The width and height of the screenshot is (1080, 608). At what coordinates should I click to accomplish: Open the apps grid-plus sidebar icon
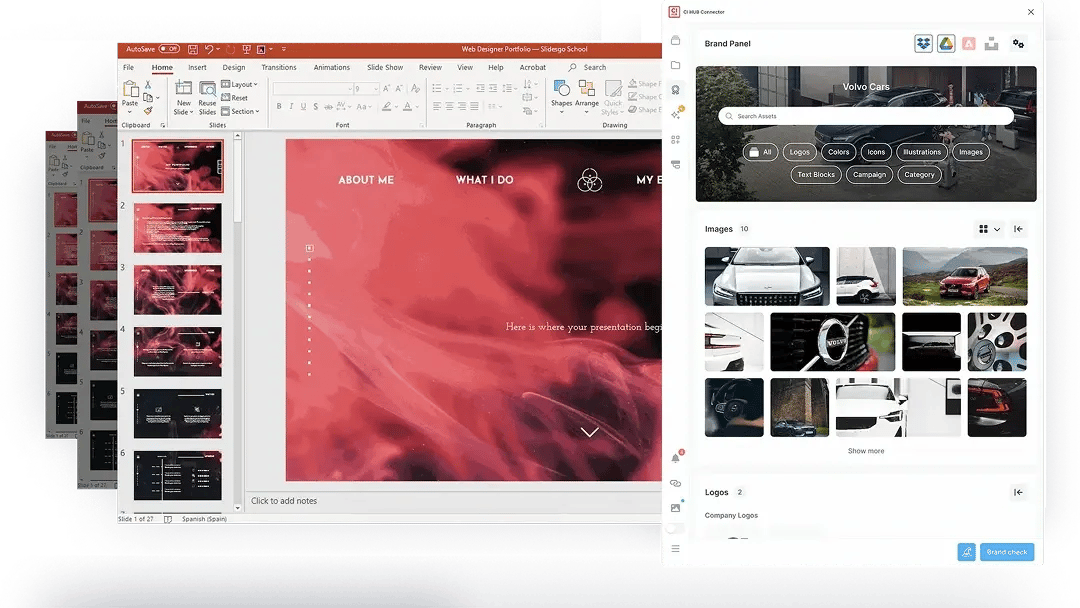tap(676, 140)
